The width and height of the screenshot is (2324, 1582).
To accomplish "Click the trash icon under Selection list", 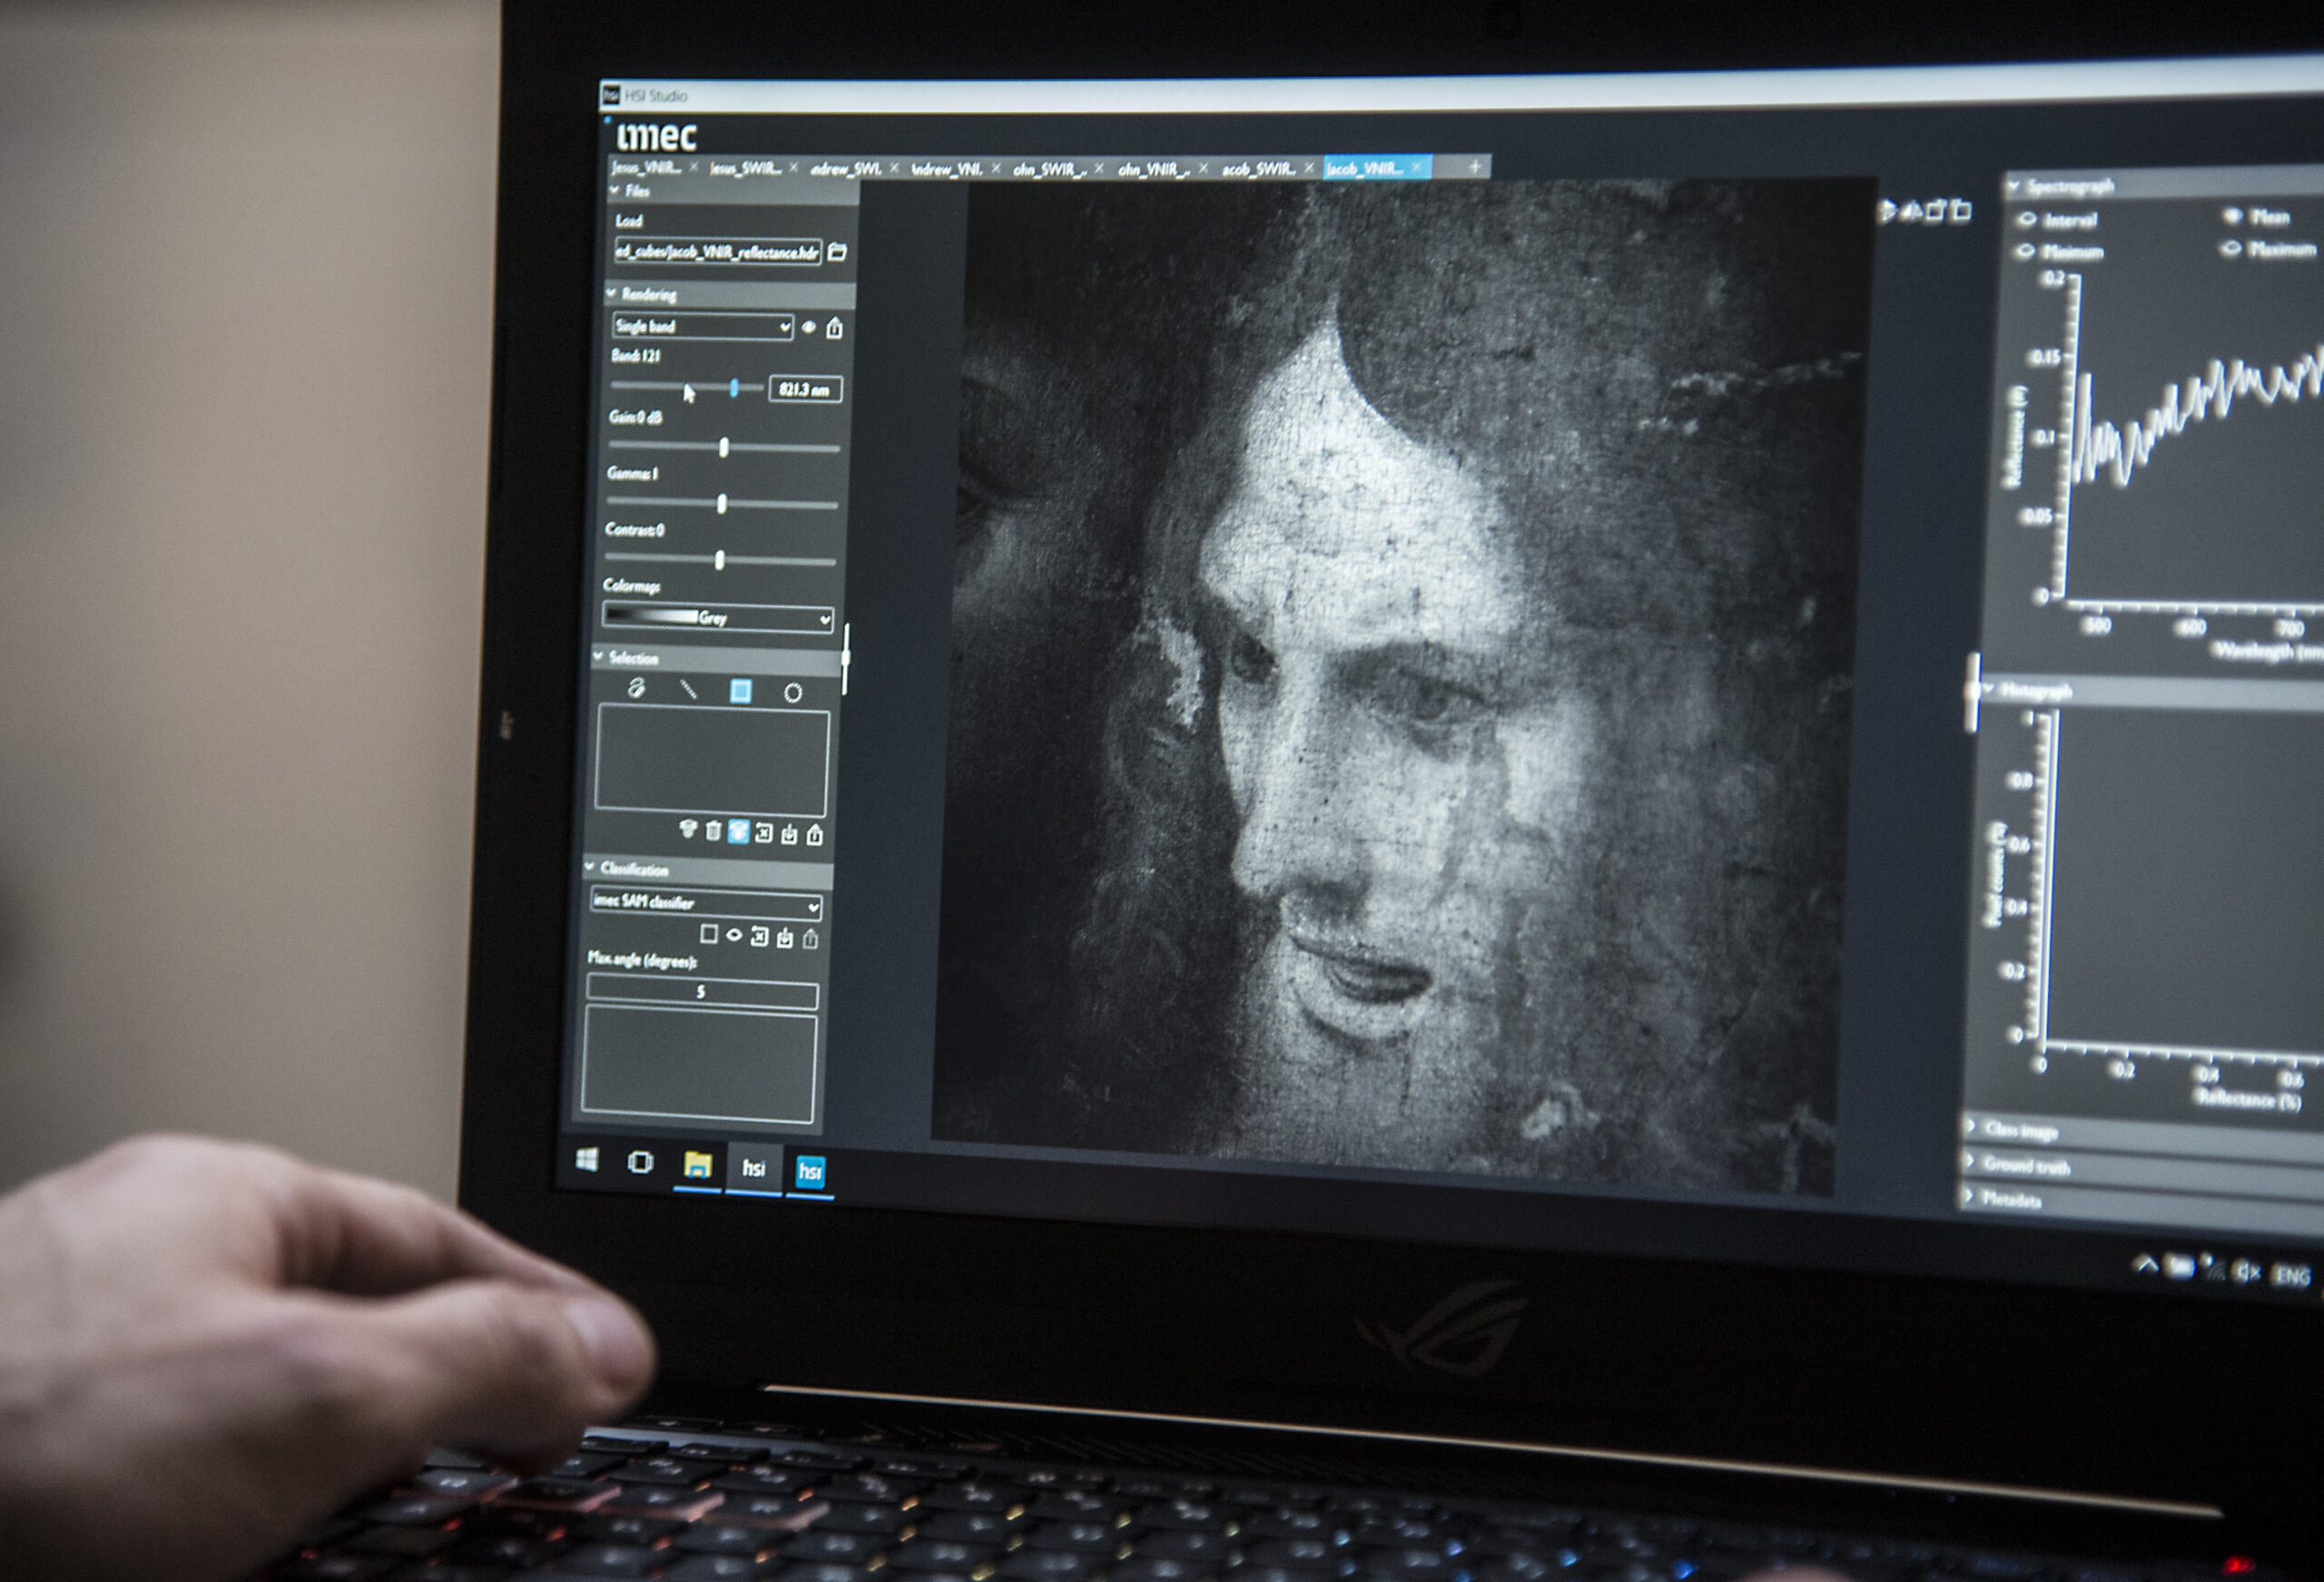I will pyautogui.click(x=713, y=831).
